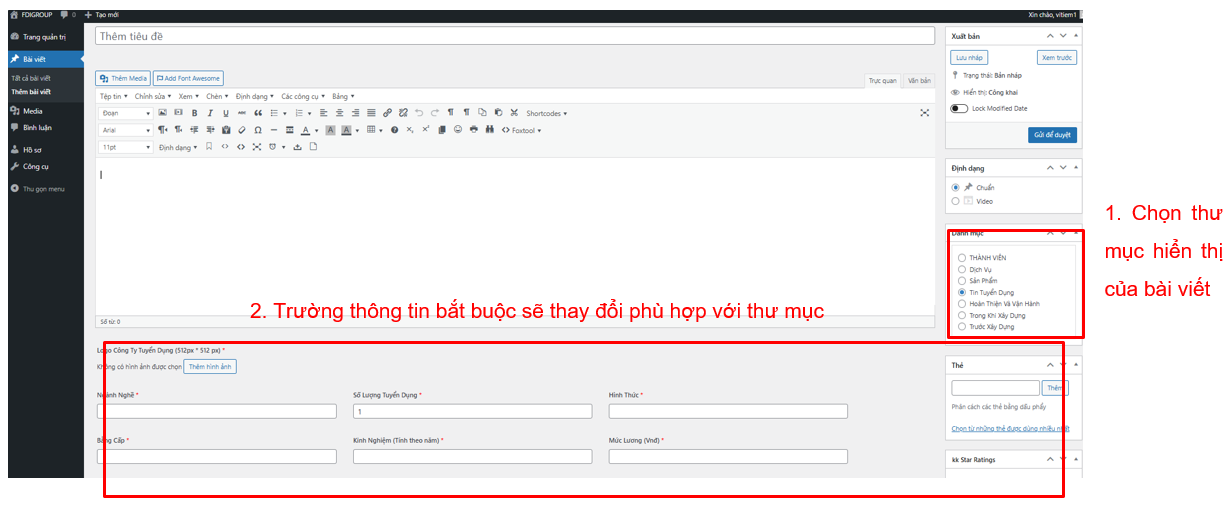Toggle the Lock Modified Date switch
The image size is (1230, 518).
[x=960, y=108]
